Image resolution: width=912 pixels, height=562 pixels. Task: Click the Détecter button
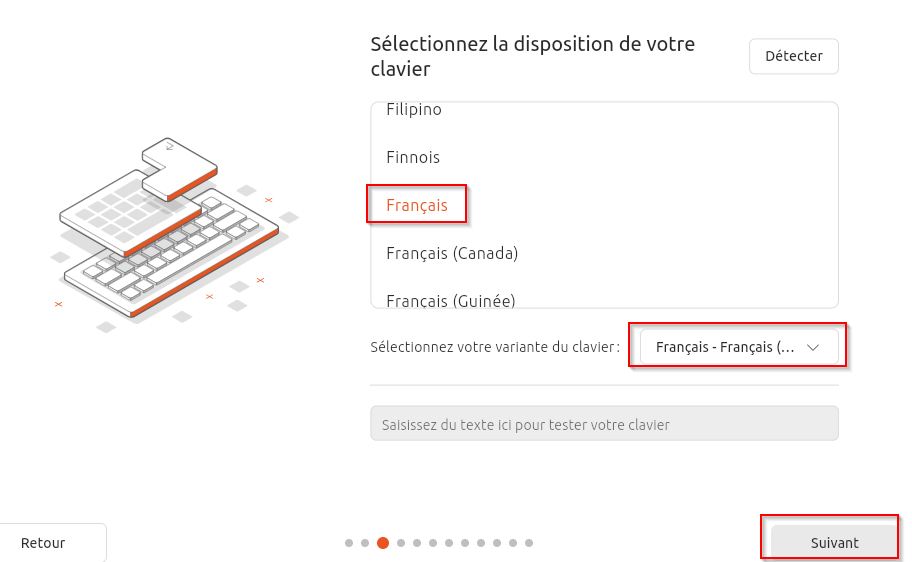[793, 56]
